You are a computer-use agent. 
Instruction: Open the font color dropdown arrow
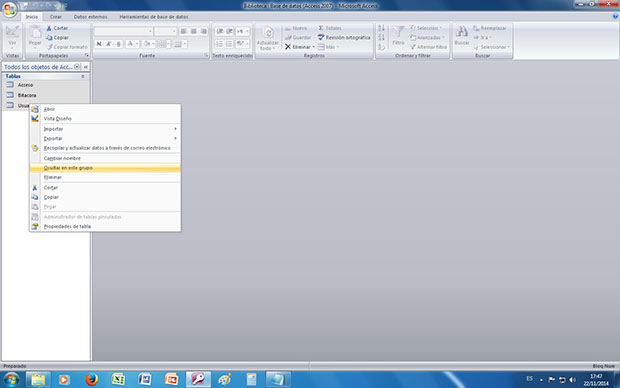137,44
